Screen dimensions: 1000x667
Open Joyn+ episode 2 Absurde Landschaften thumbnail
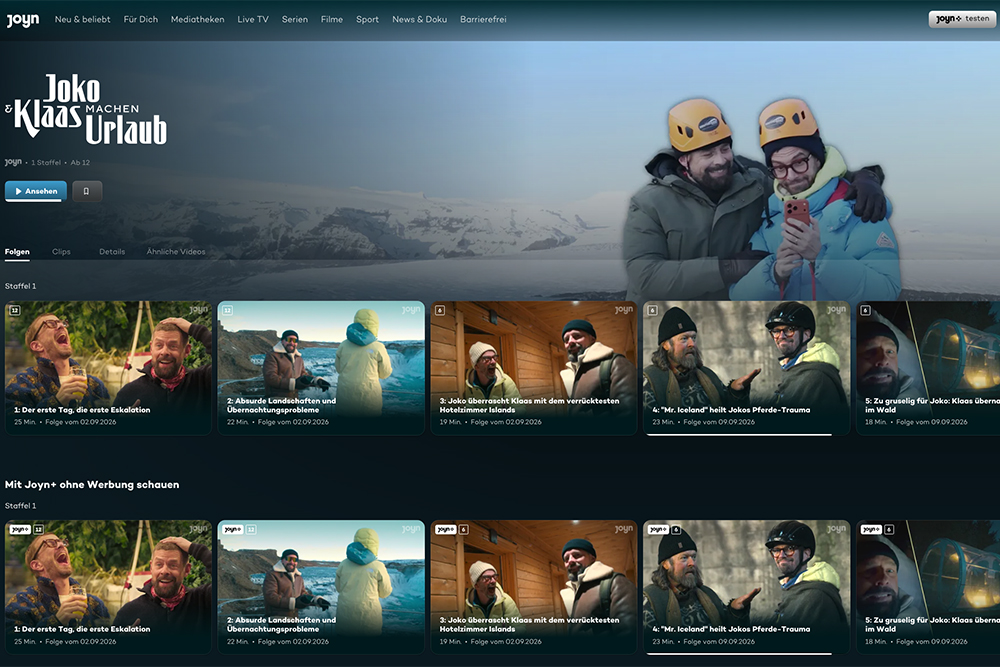coord(321,587)
